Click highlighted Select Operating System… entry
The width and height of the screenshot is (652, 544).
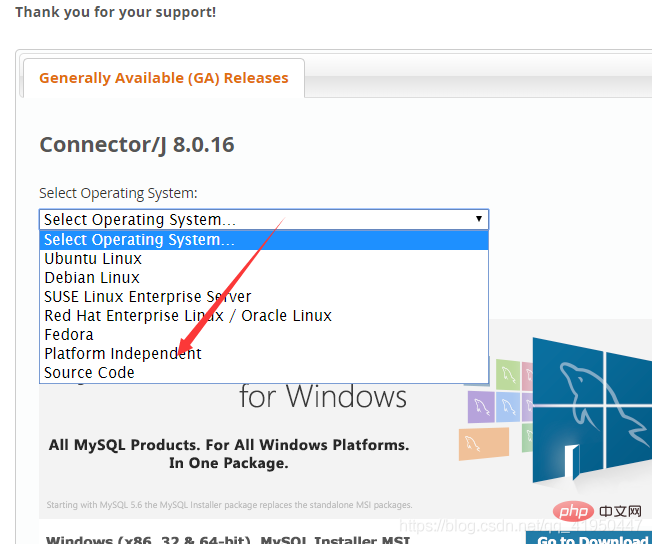264,240
